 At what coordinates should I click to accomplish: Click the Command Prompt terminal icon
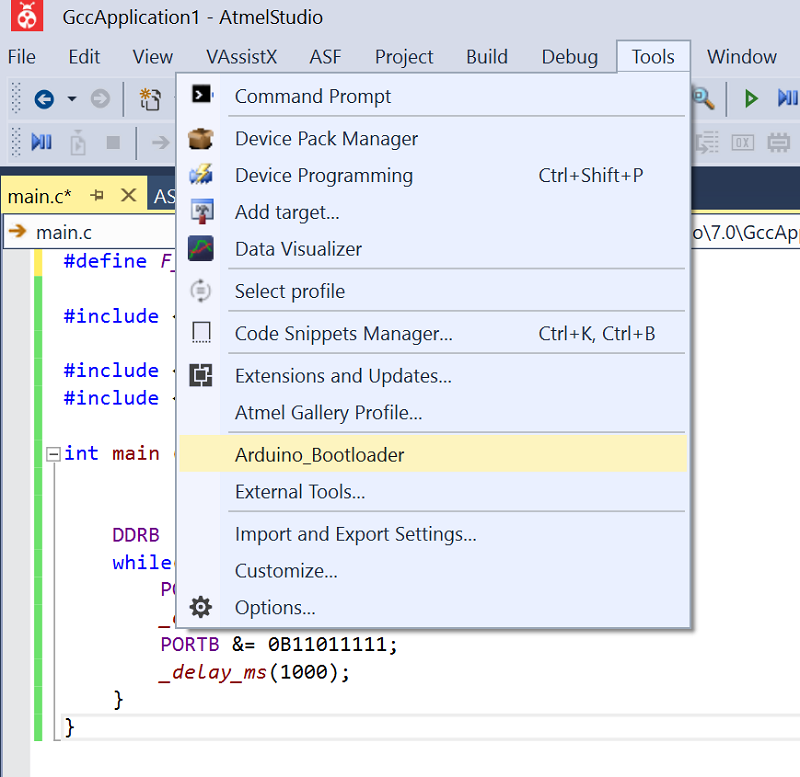(x=202, y=94)
